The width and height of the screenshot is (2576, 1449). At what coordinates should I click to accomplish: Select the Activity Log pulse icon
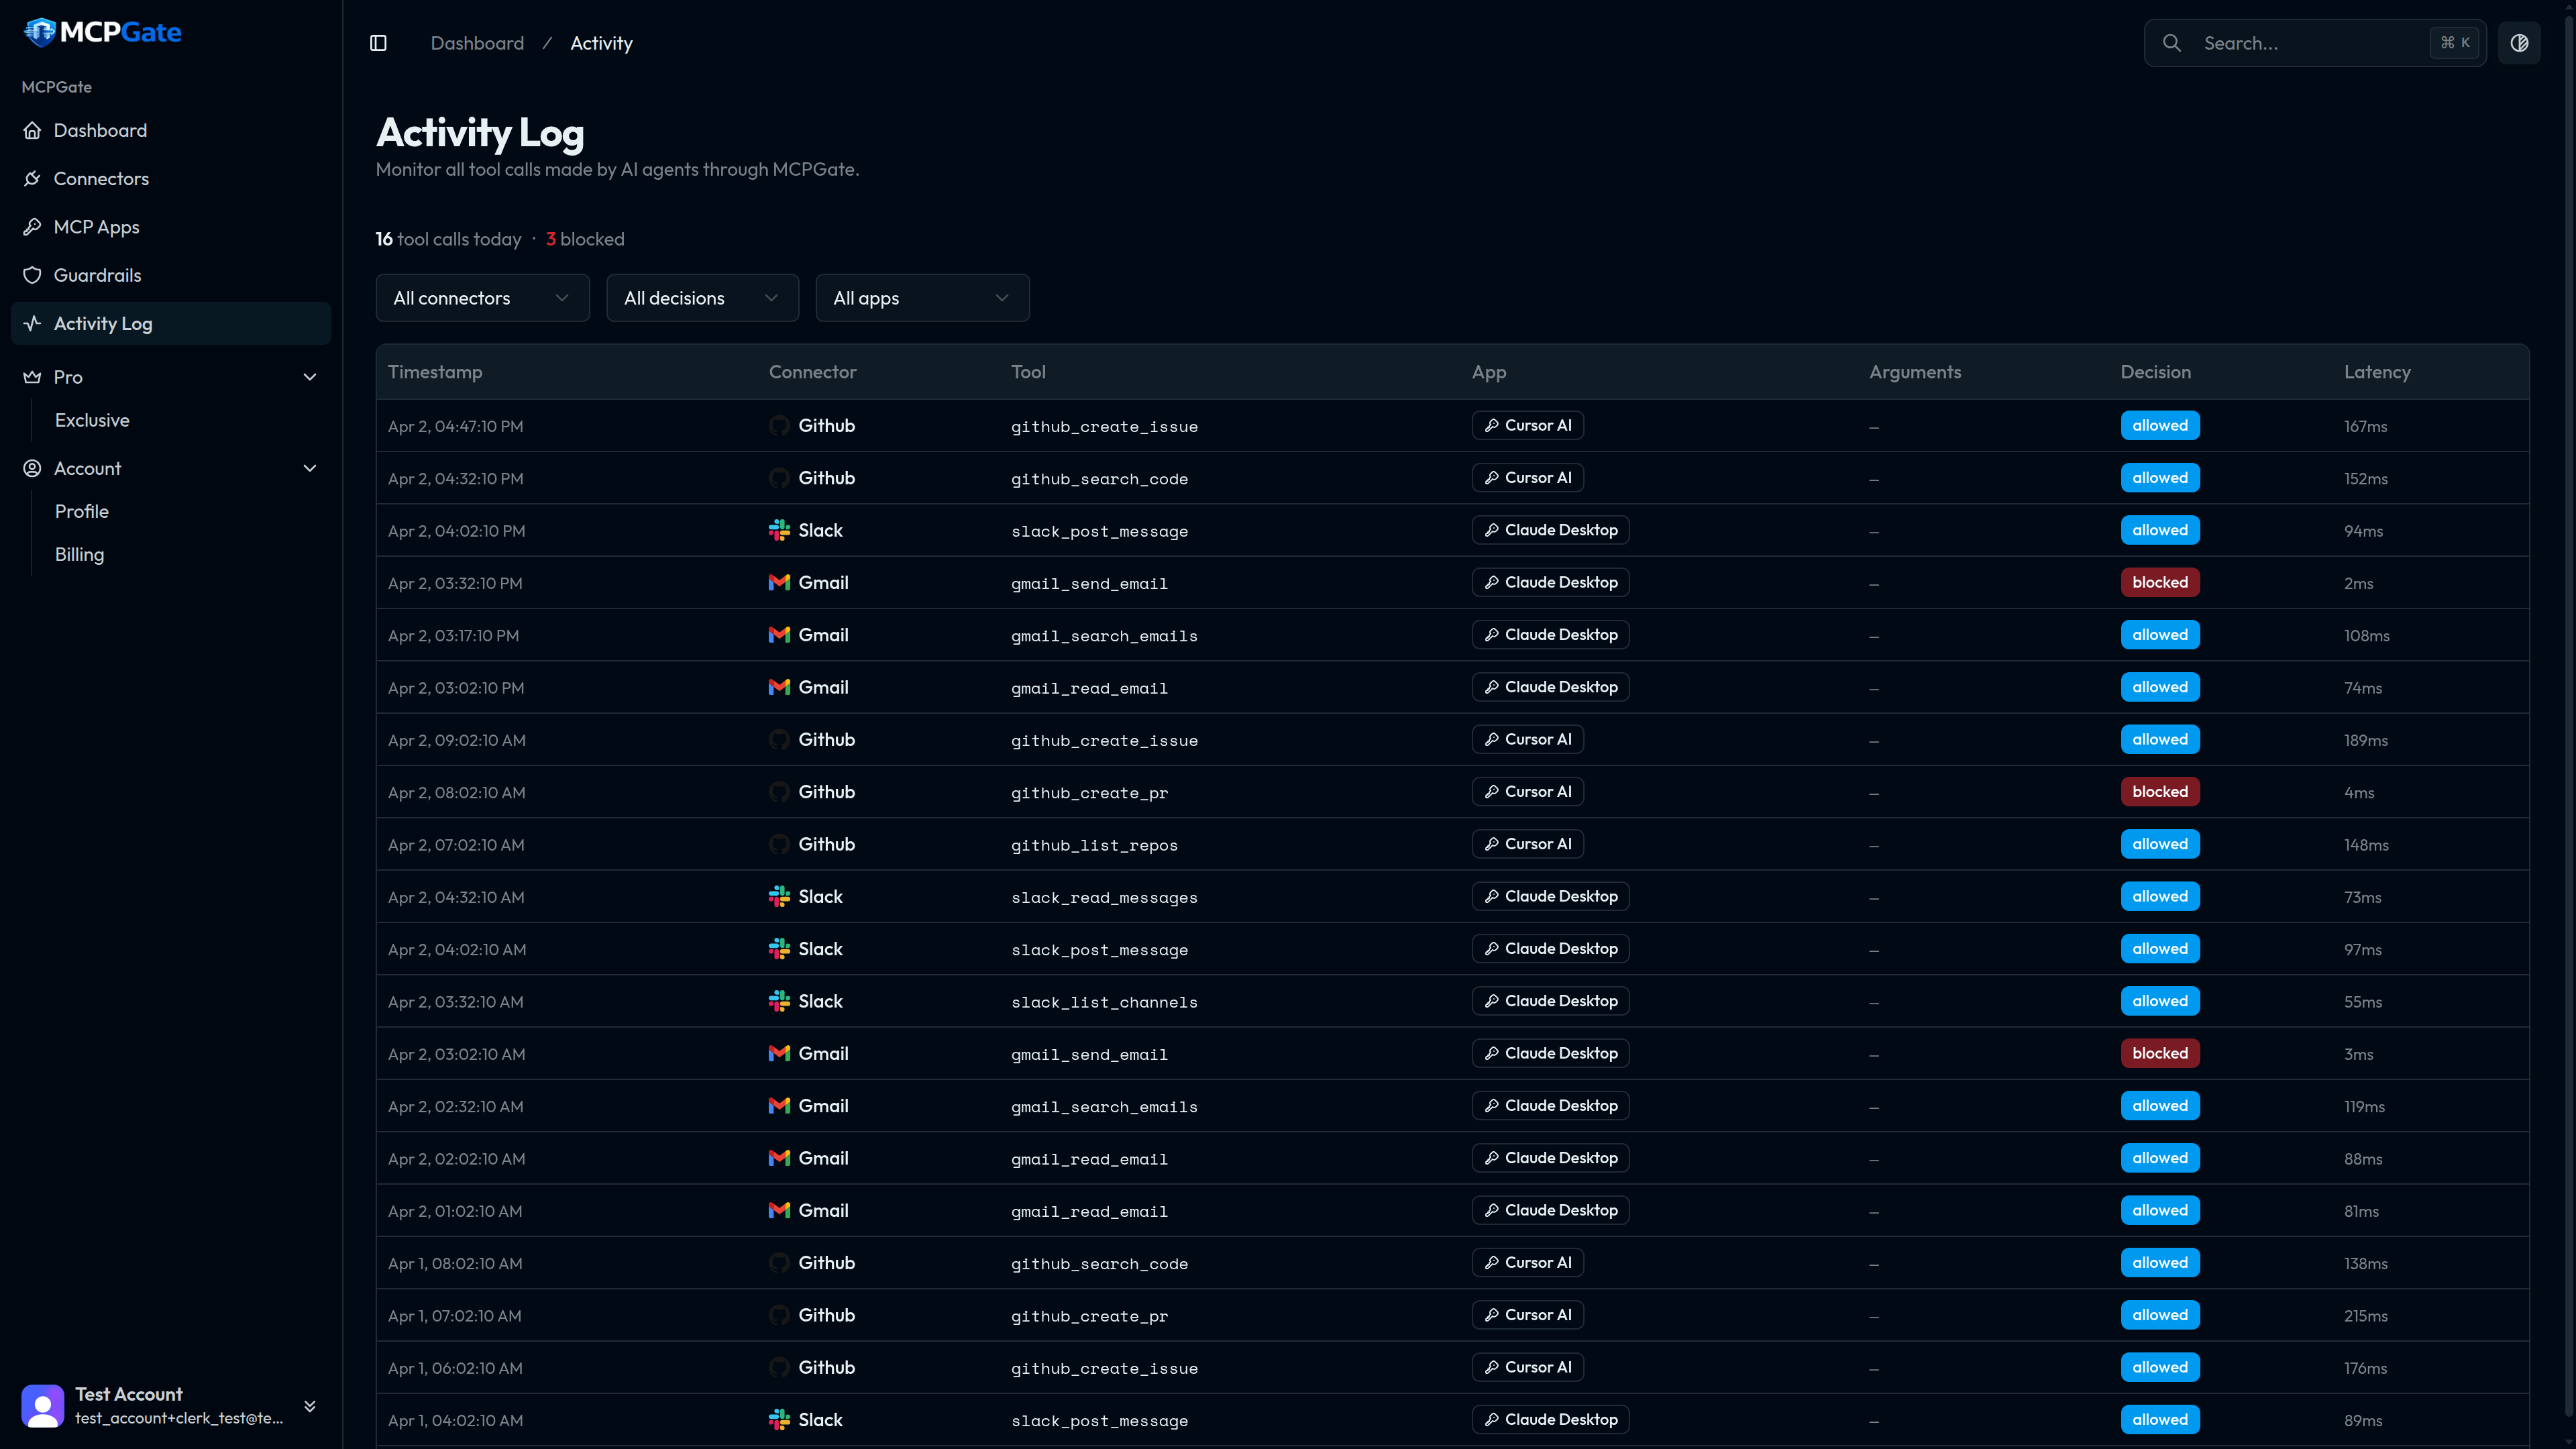[x=31, y=323]
